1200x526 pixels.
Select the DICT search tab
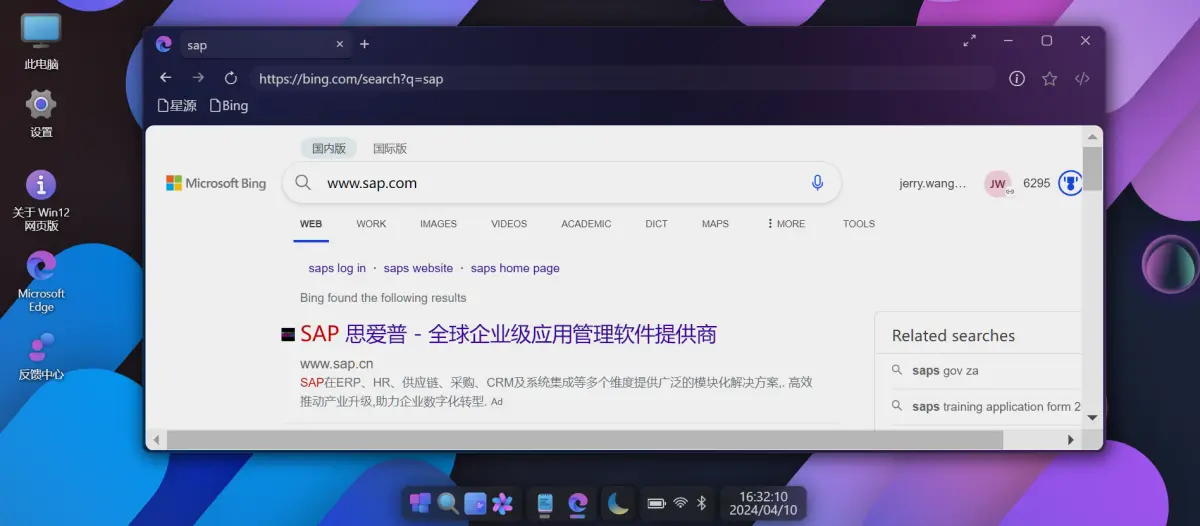click(657, 224)
